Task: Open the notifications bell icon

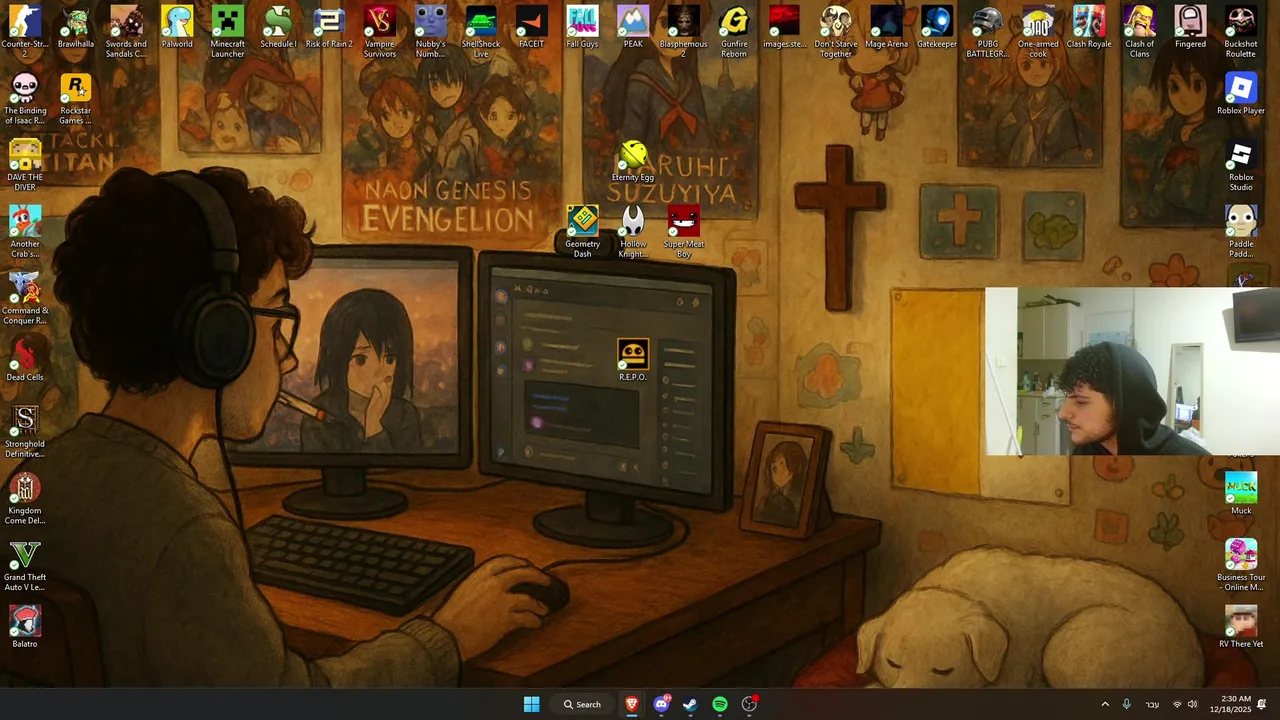Action: coord(1262,704)
